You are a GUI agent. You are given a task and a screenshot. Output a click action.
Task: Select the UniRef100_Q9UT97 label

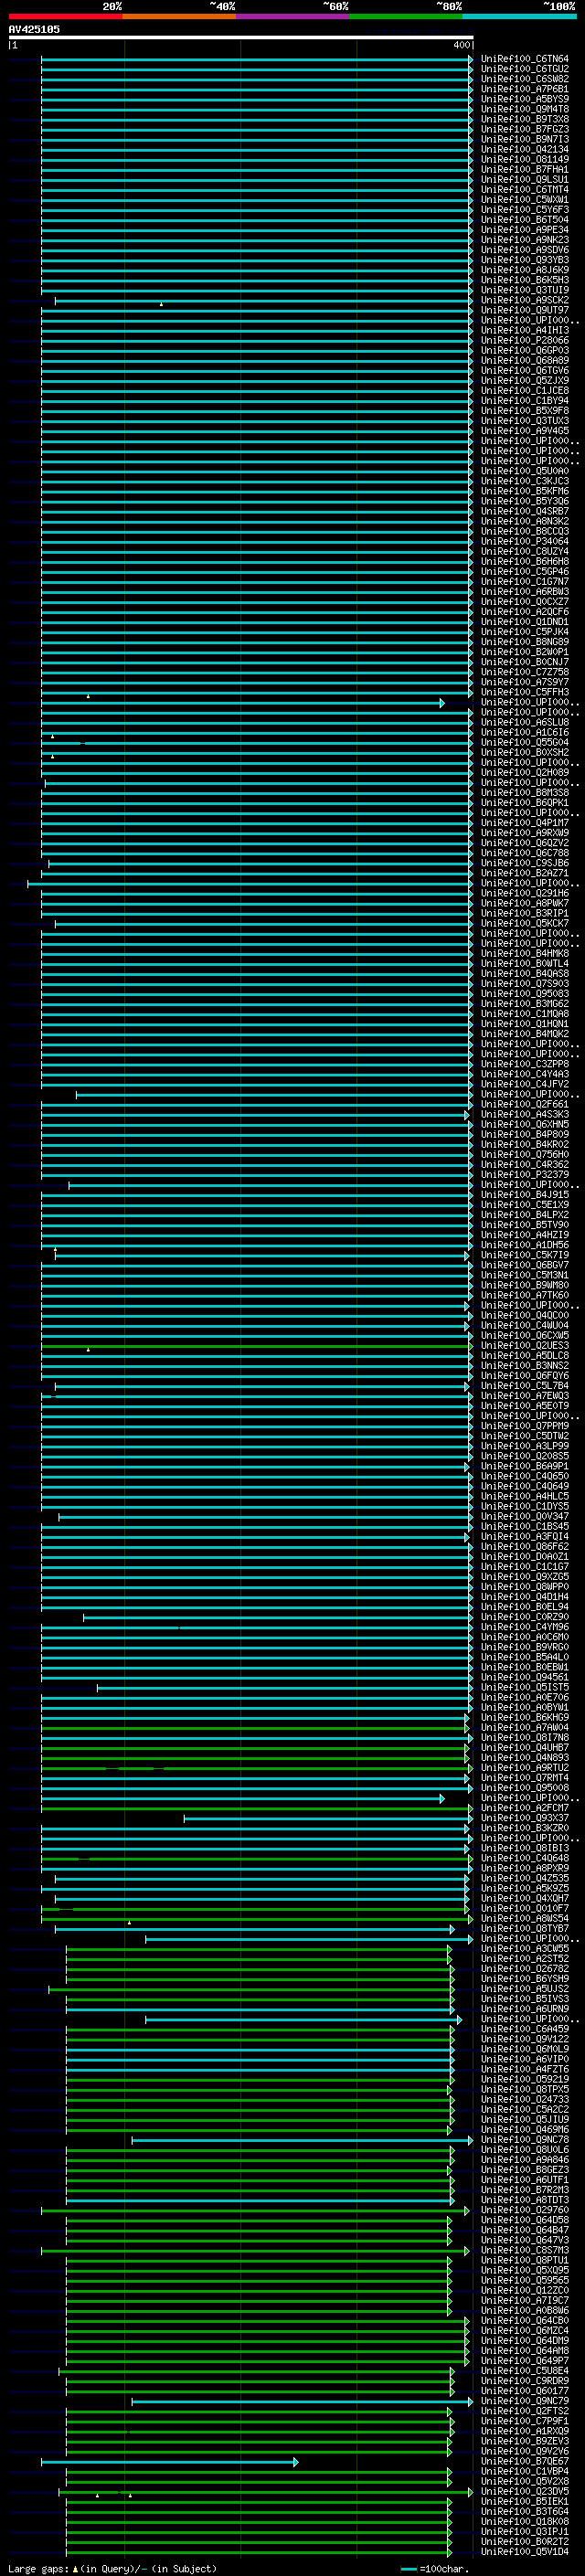[524, 311]
